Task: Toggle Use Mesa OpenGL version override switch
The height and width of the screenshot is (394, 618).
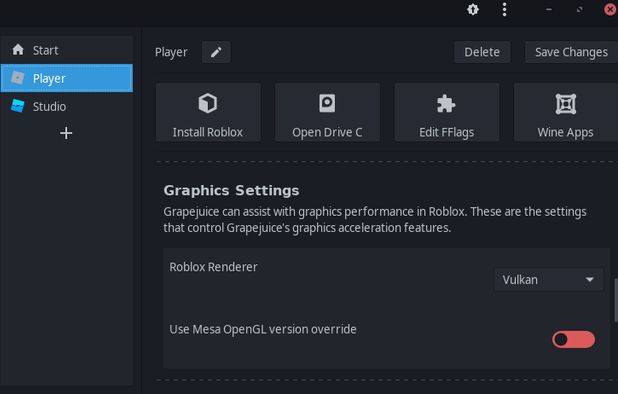Action: point(573,340)
